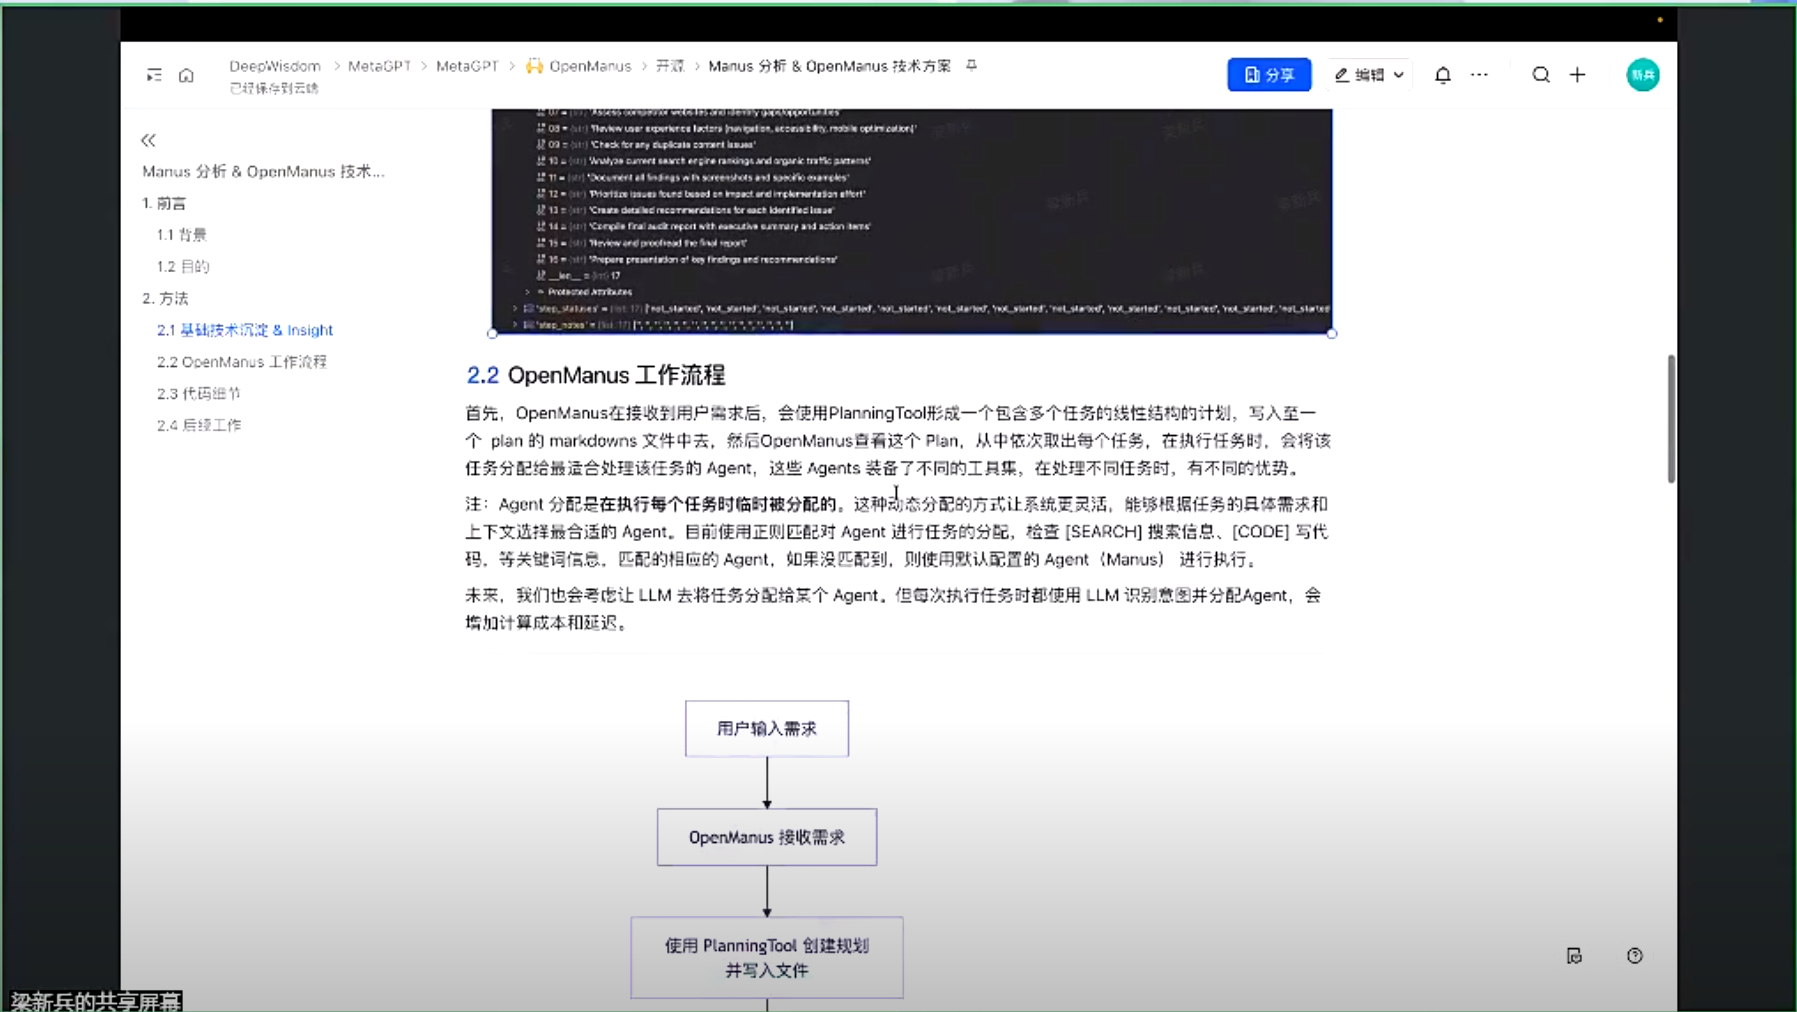
Task: Open the three-dot more options menu
Action: click(x=1479, y=75)
